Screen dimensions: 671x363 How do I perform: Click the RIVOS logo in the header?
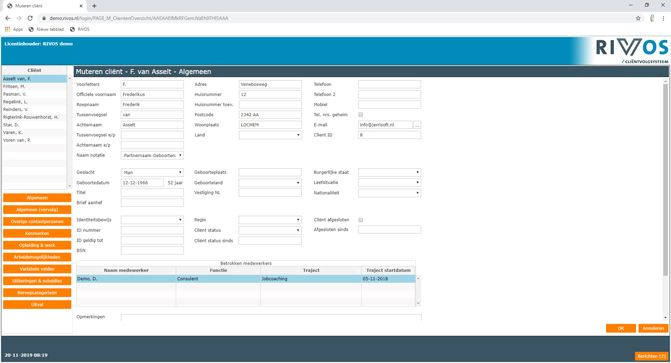pos(632,48)
